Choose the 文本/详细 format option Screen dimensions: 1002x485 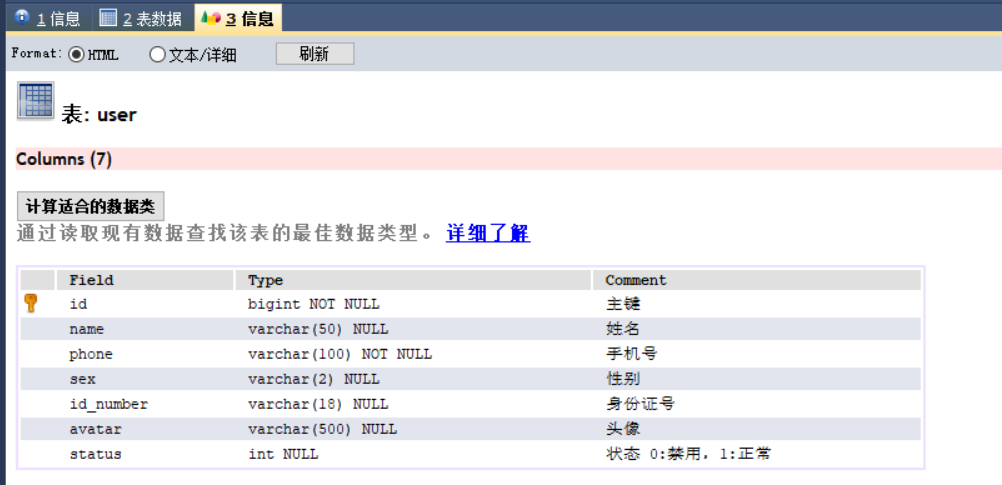(x=157, y=54)
